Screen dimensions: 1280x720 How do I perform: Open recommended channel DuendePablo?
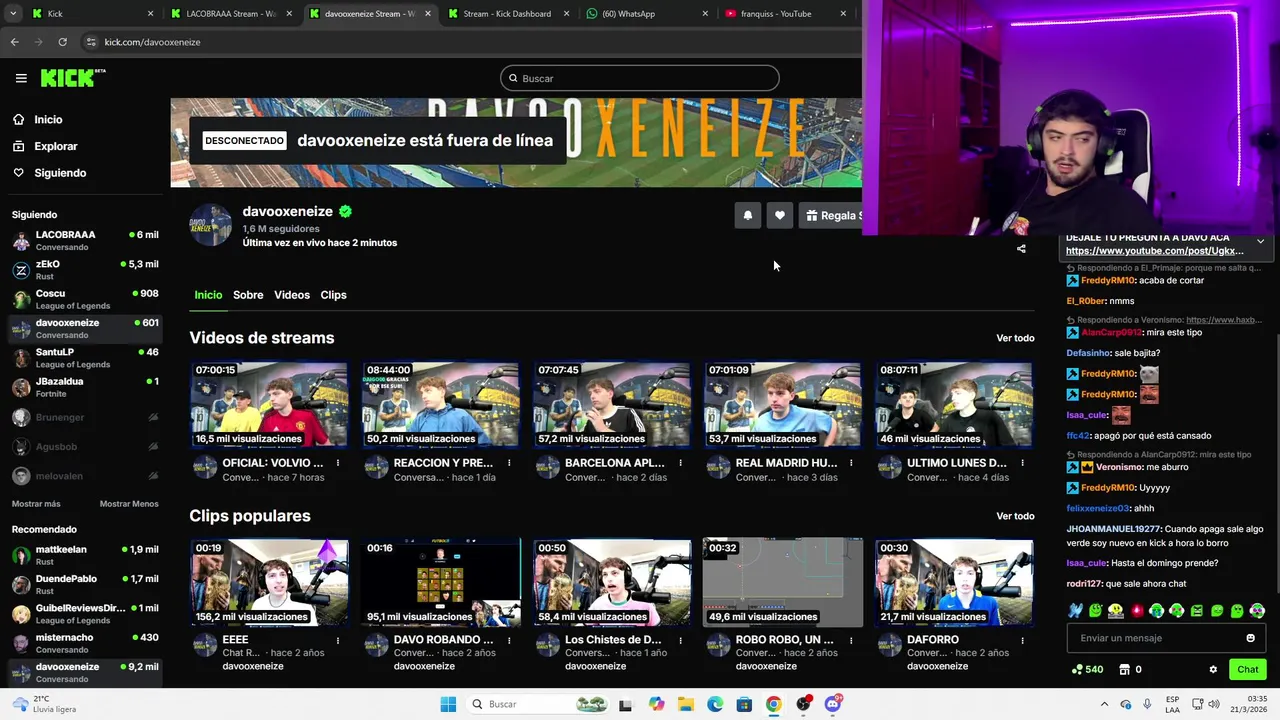click(85, 584)
